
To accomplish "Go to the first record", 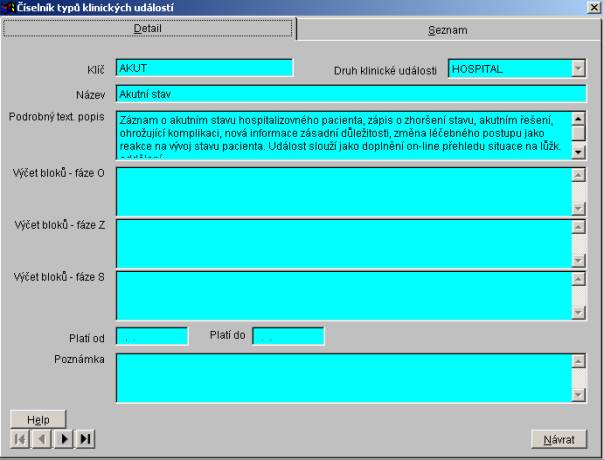I will coord(17,438).
